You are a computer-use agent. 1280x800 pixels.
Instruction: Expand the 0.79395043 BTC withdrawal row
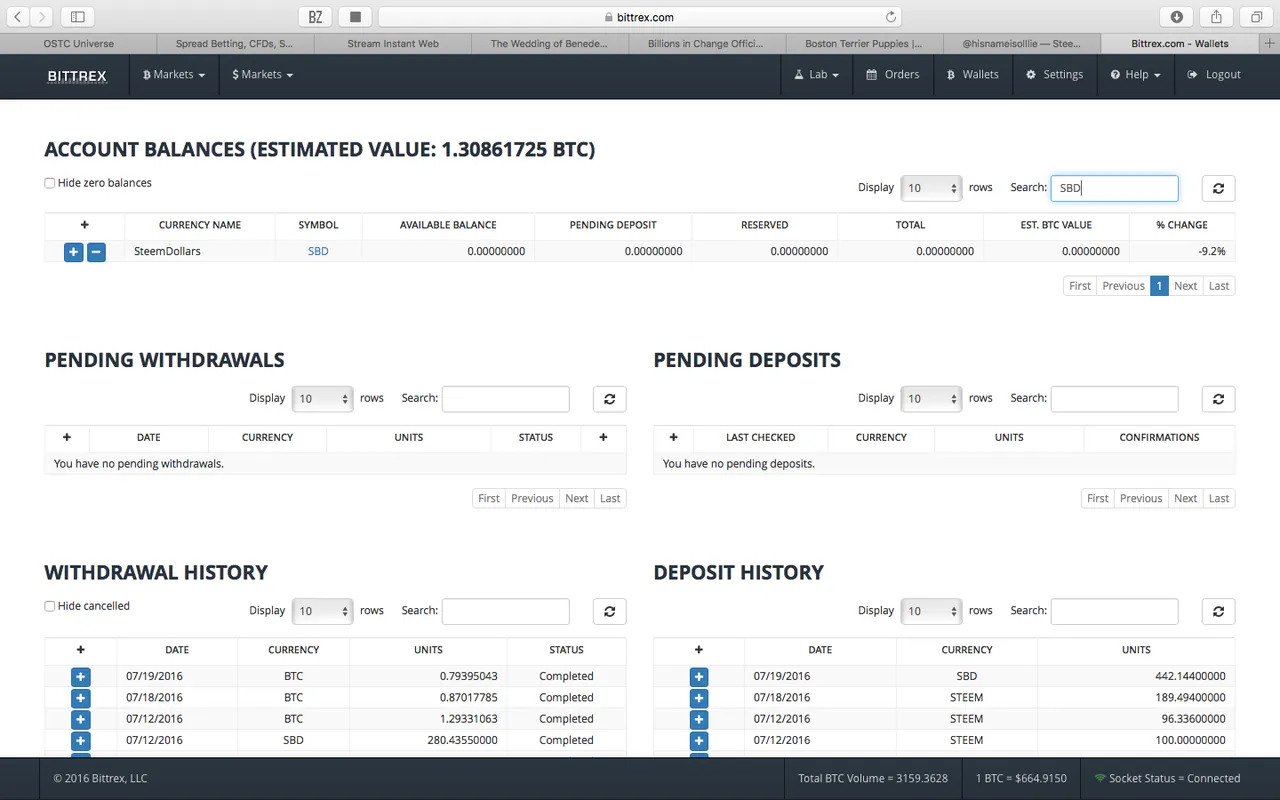[81, 677]
